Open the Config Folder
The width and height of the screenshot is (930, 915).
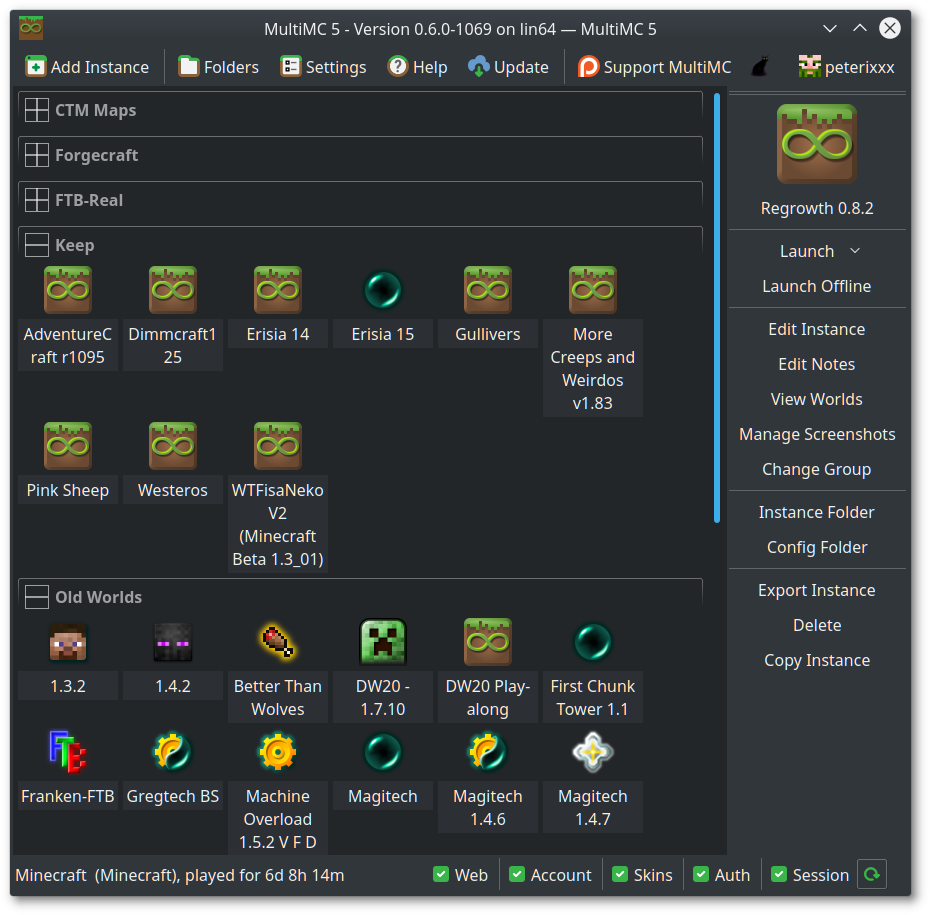pyautogui.click(x=817, y=547)
